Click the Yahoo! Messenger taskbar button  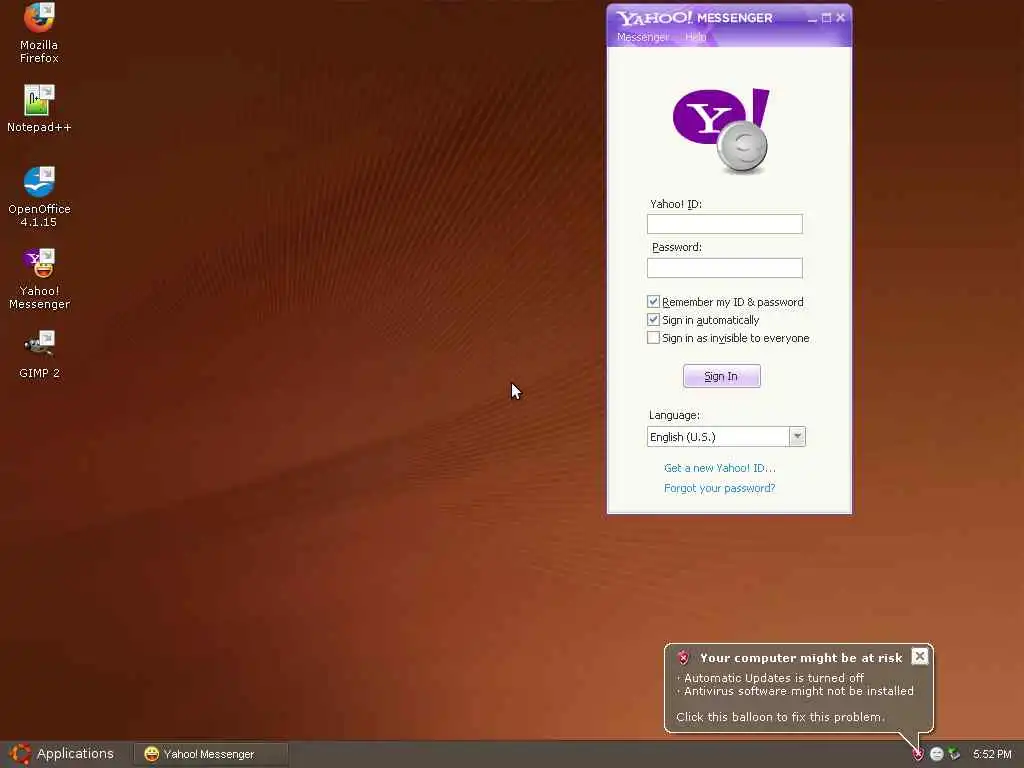tap(210, 754)
